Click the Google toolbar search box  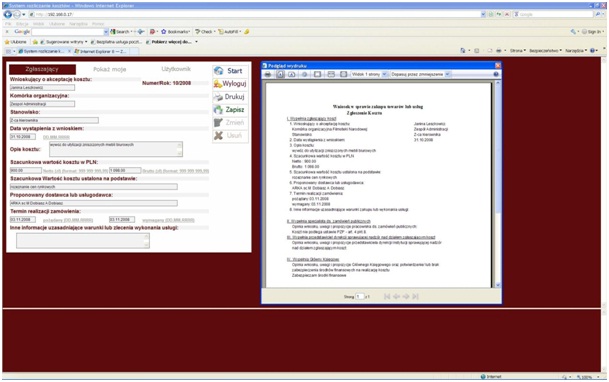[69, 32]
